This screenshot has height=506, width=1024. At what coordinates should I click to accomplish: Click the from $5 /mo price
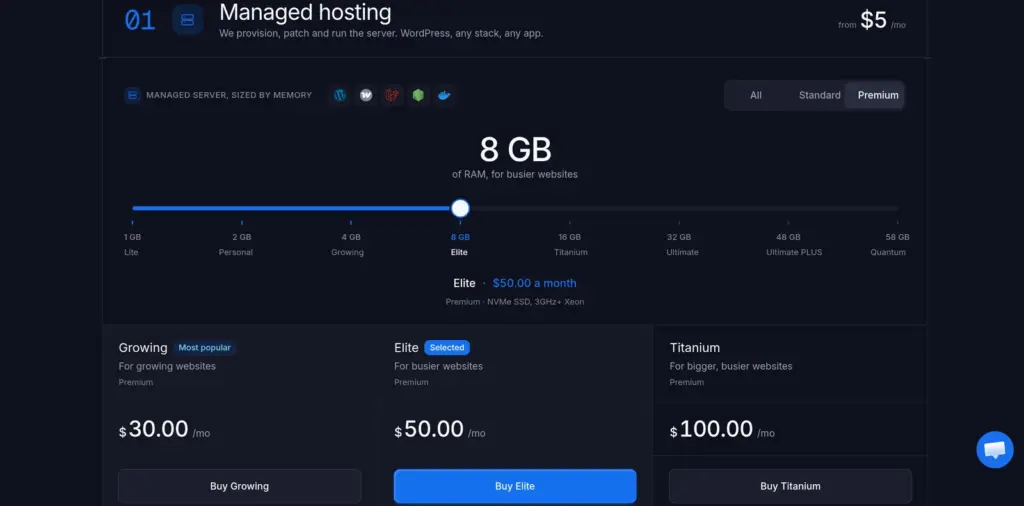(872, 20)
